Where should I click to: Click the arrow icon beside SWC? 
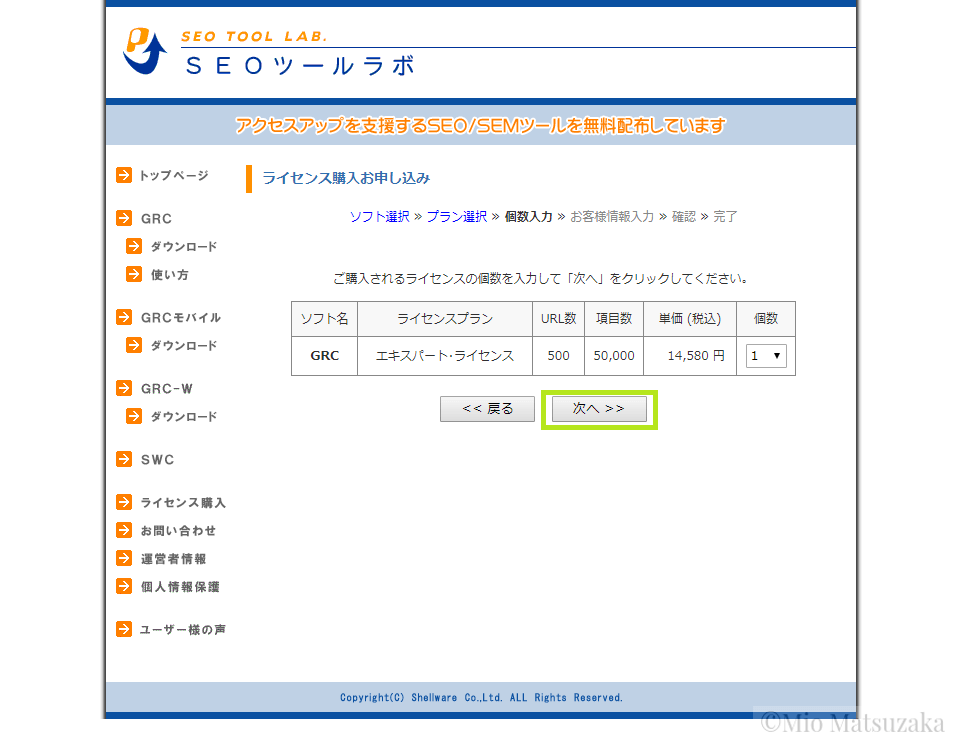[124, 459]
